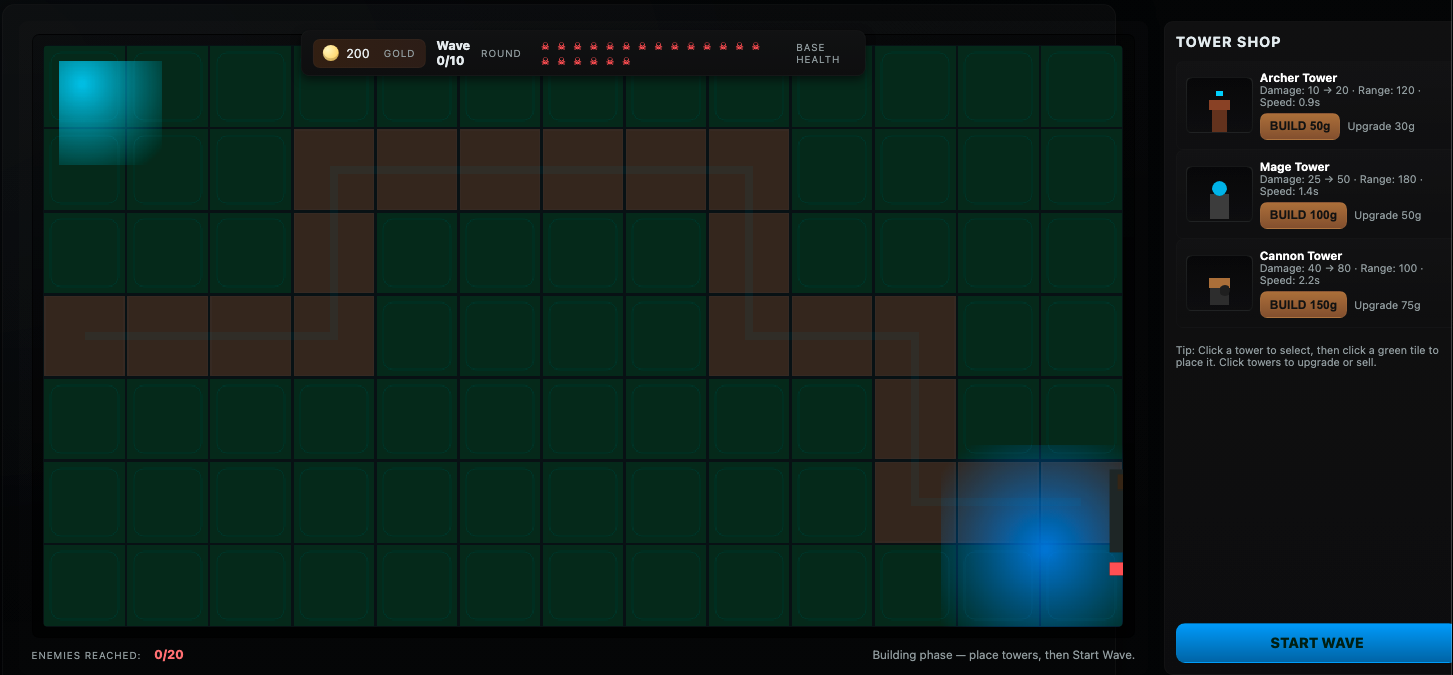This screenshot has height=675, width=1453.
Task: Click the 200 gold amount display
Action: coord(358,53)
